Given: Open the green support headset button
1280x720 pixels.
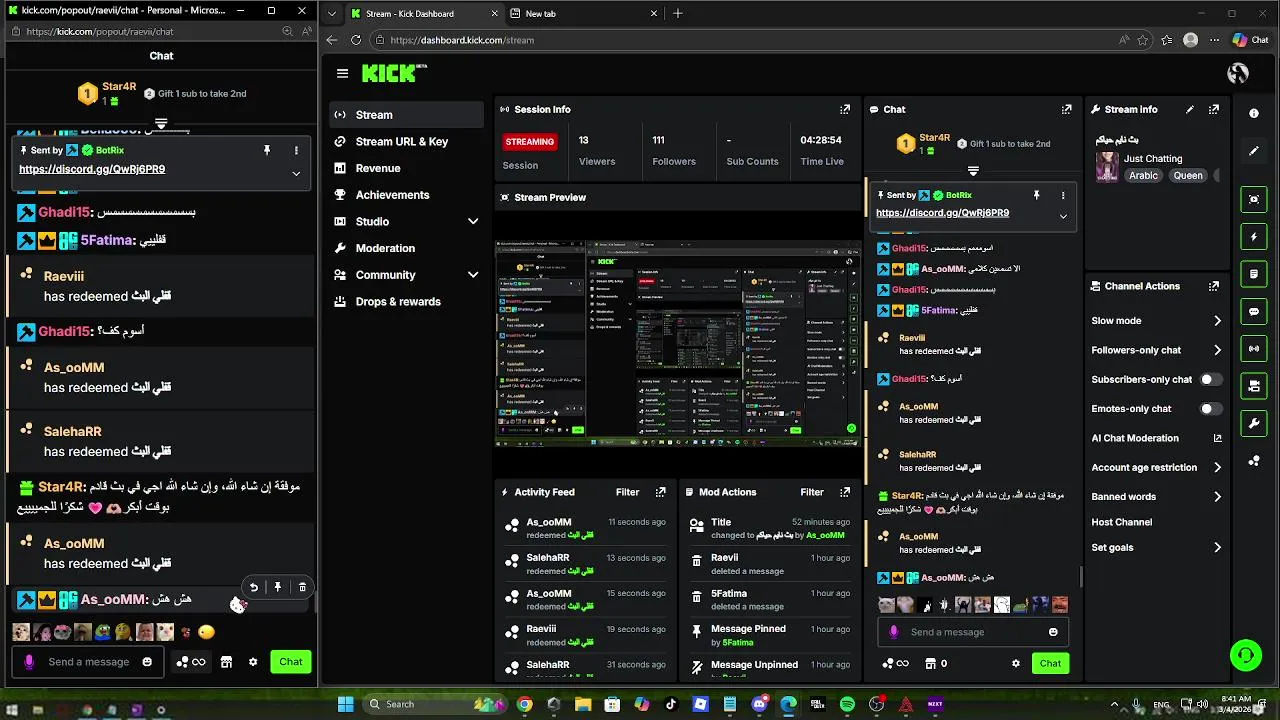Looking at the screenshot, I should [x=1246, y=656].
